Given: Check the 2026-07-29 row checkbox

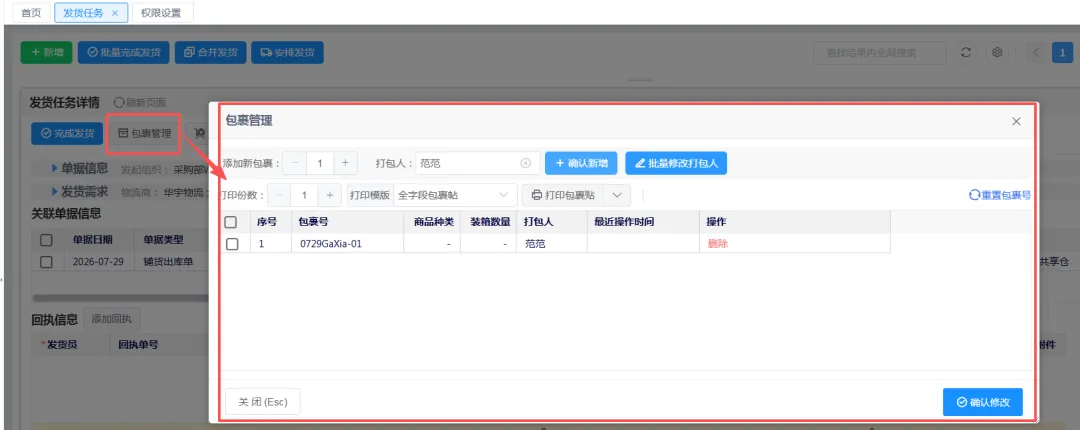Looking at the screenshot, I should point(46,262).
